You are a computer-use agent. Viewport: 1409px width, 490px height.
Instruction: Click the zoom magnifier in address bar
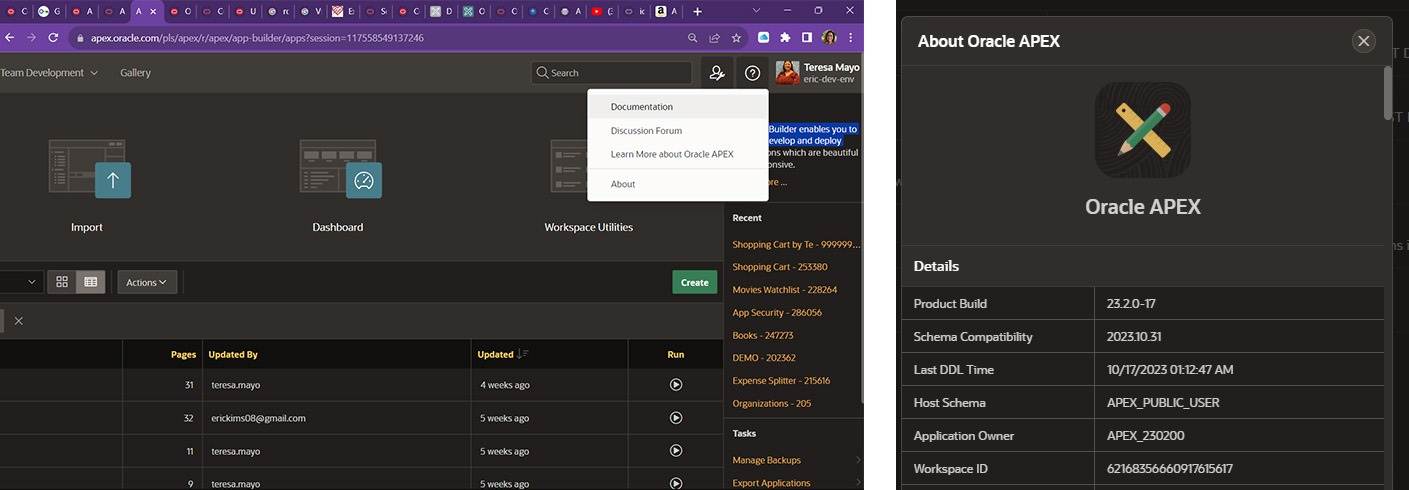point(692,38)
